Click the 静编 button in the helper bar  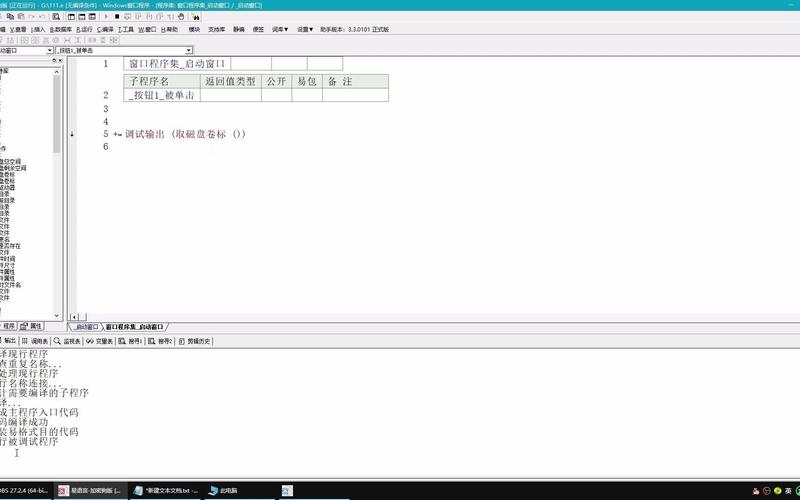[239, 30]
